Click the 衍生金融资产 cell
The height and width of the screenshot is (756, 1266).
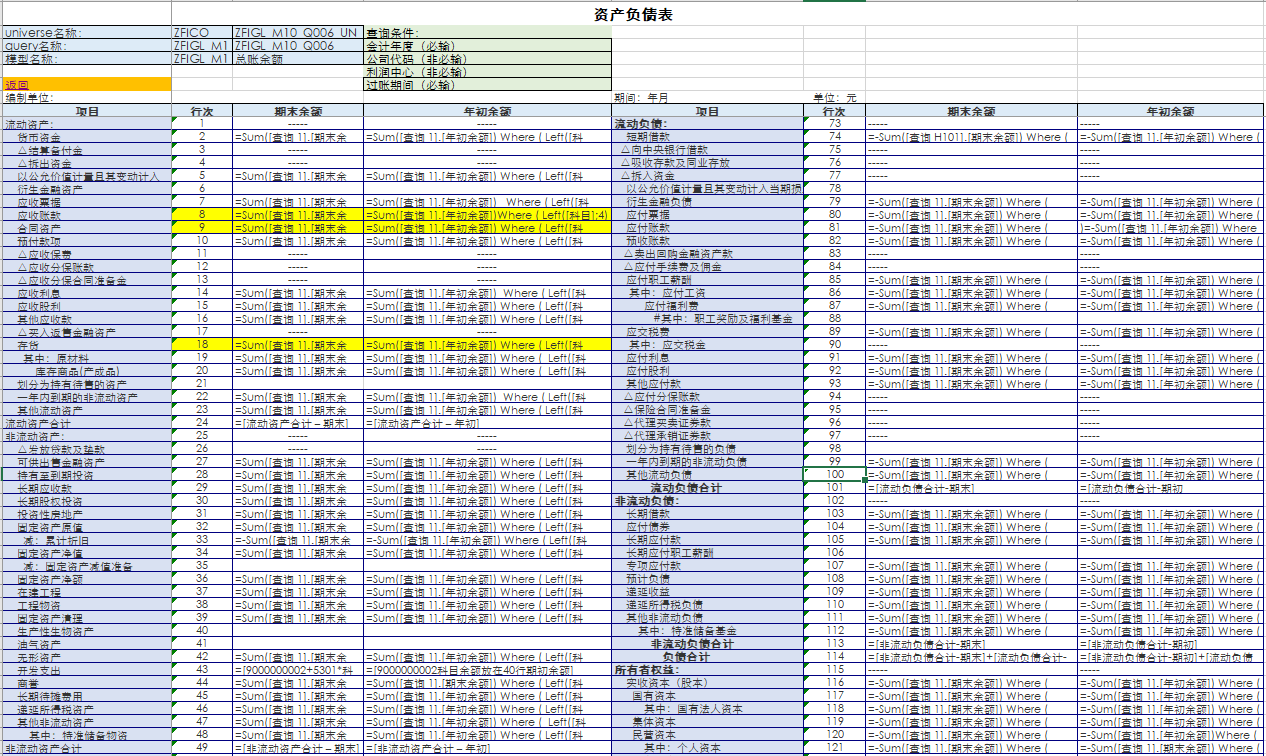(x=87, y=189)
